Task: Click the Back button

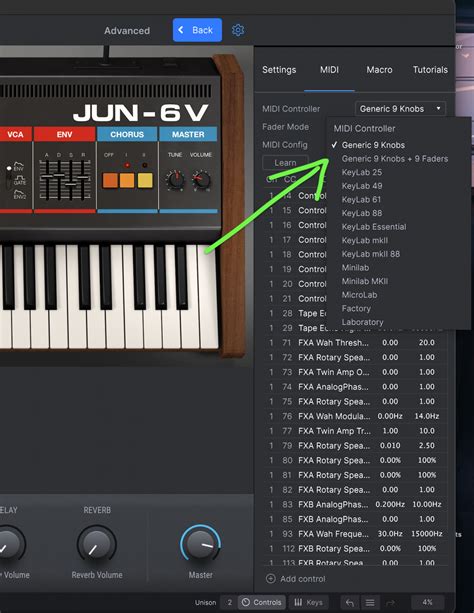Action: coord(197,30)
